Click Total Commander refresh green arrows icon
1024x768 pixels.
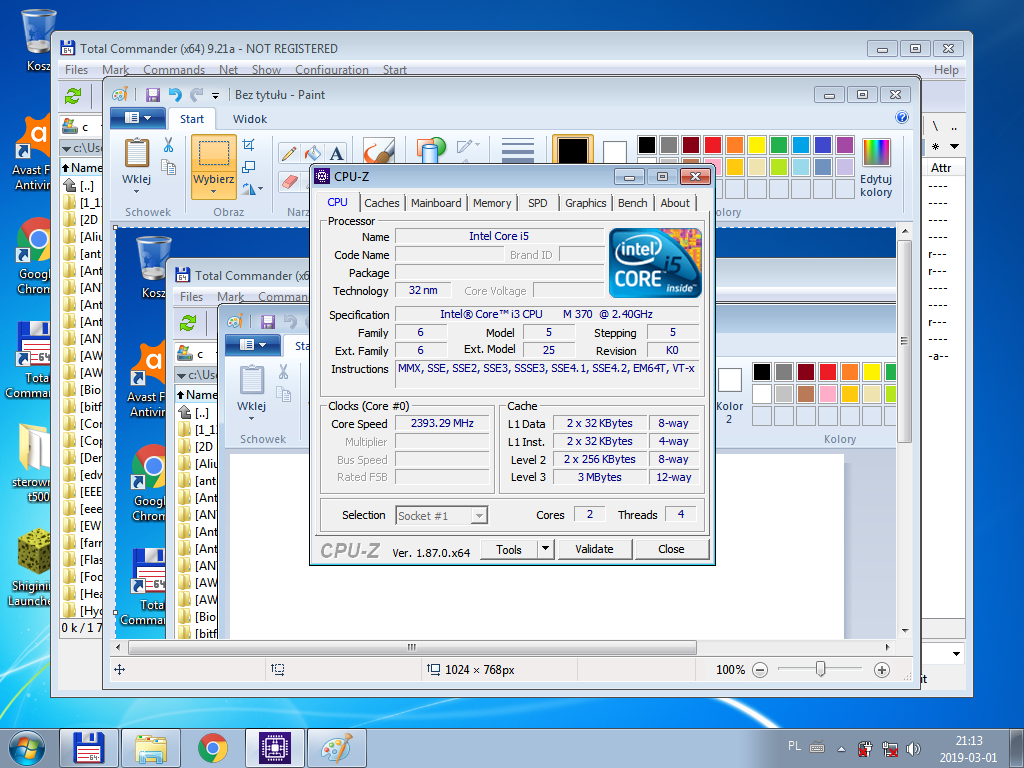[x=73, y=96]
